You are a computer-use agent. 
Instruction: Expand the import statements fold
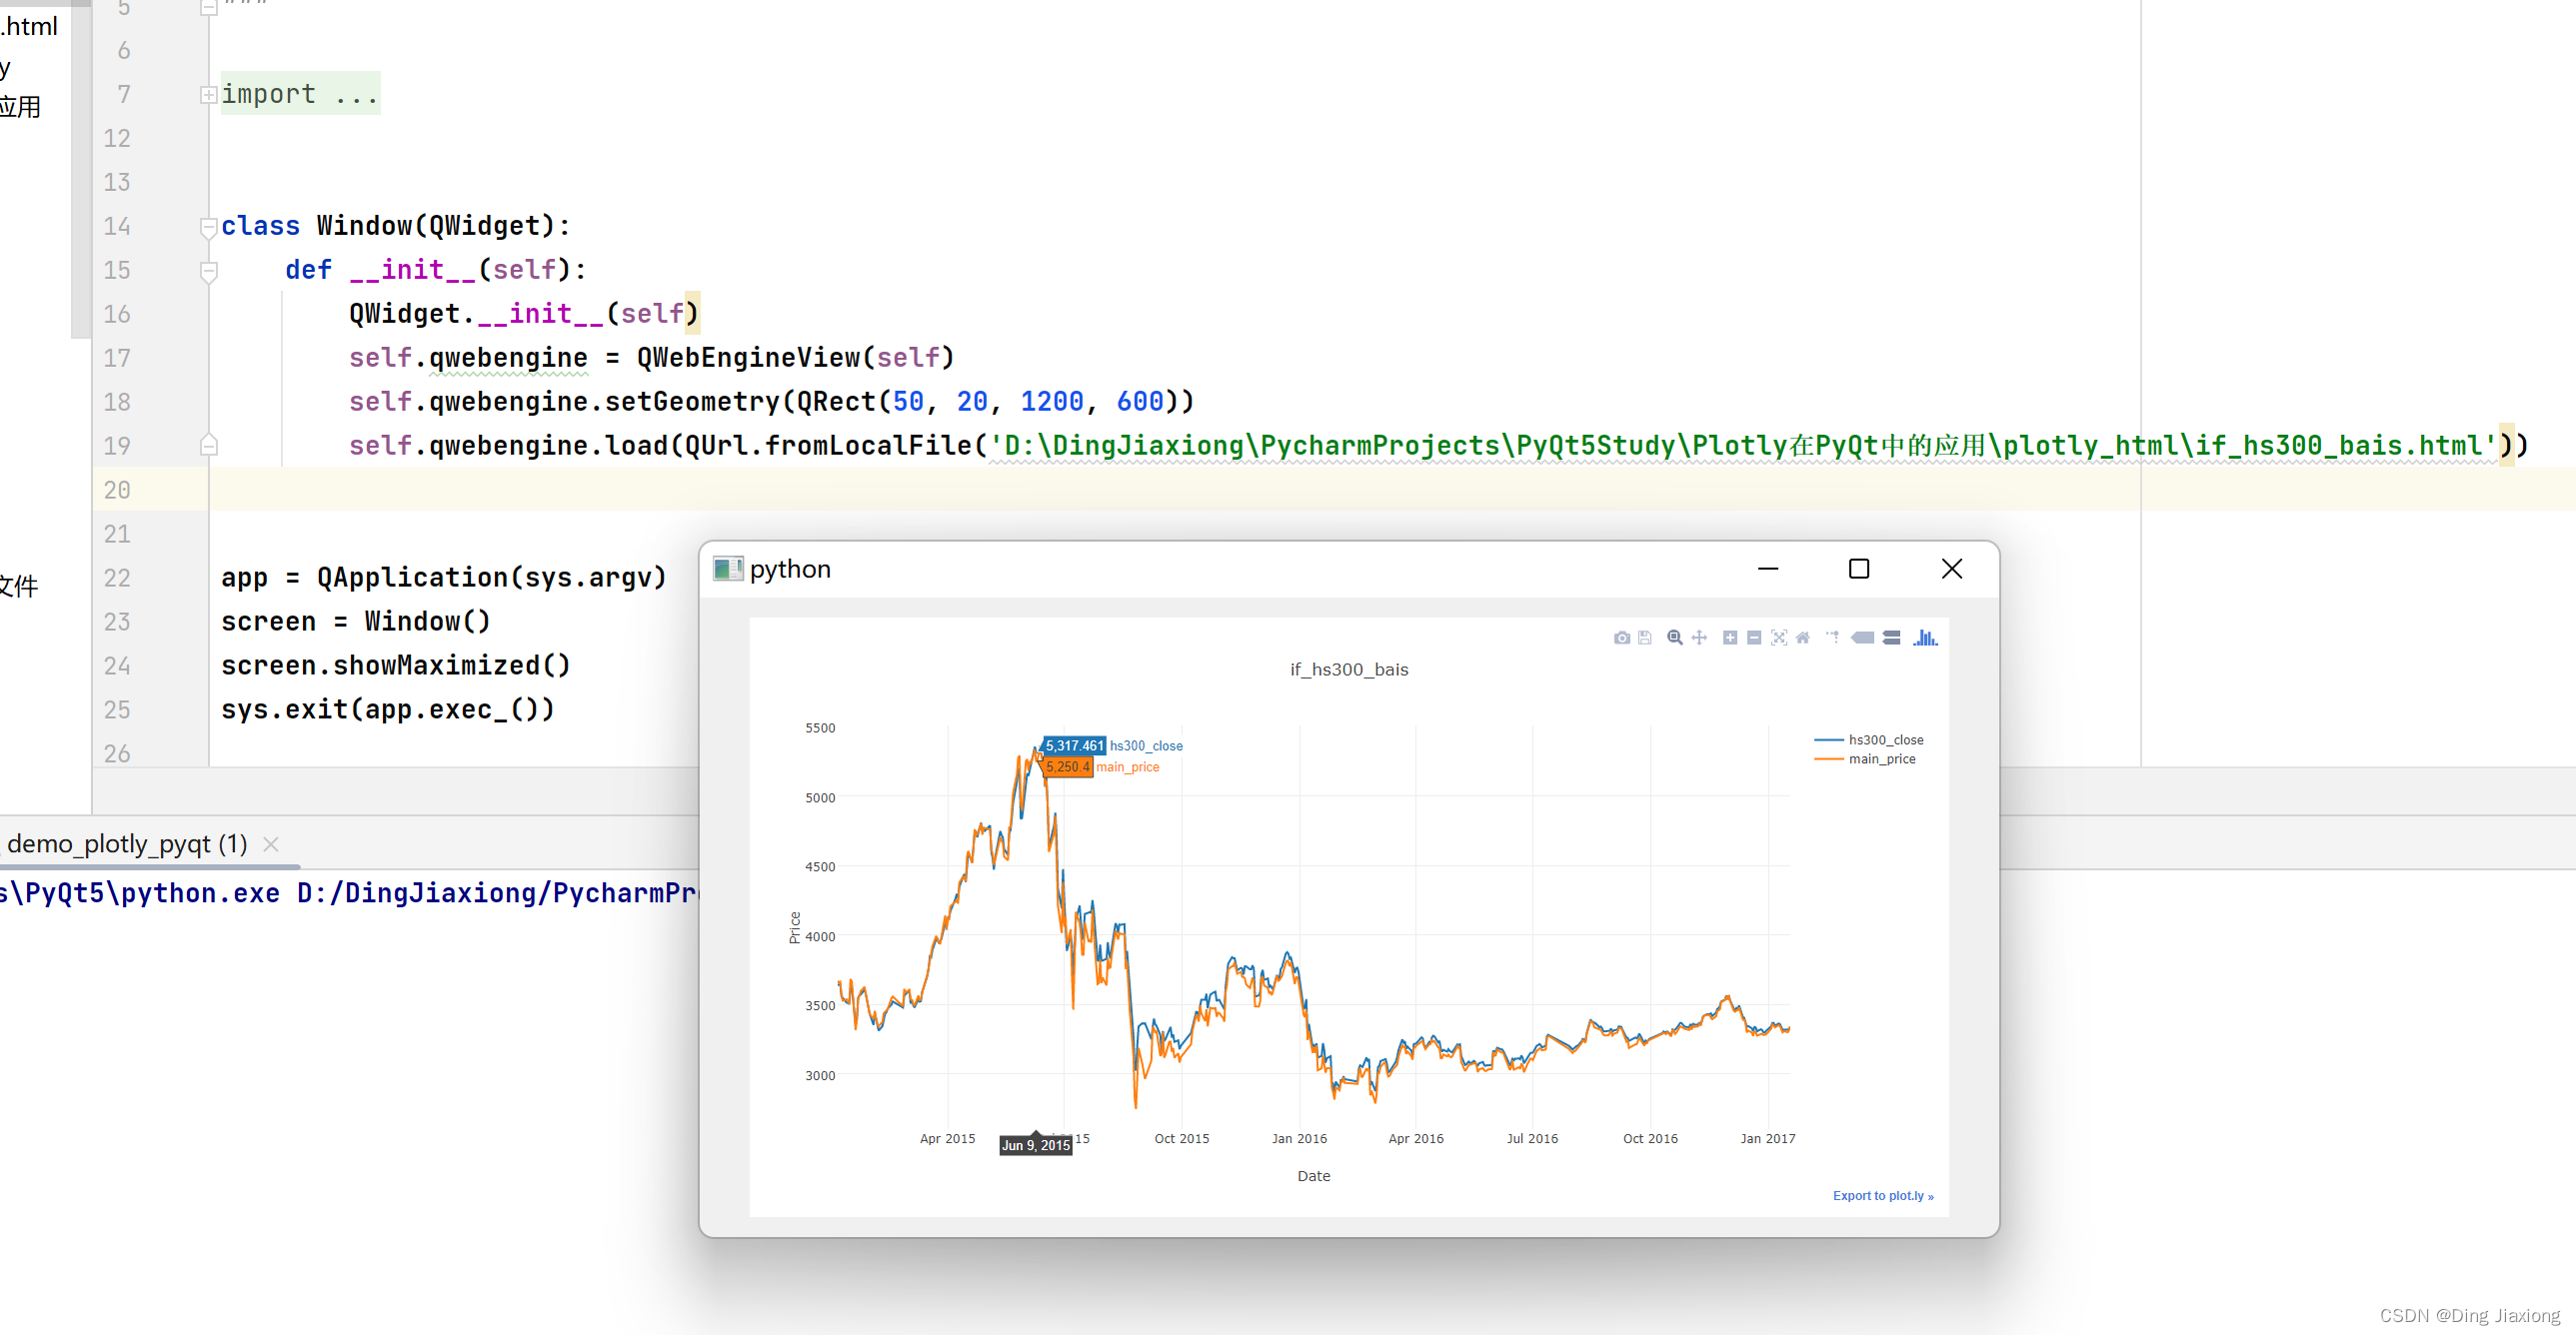208,94
